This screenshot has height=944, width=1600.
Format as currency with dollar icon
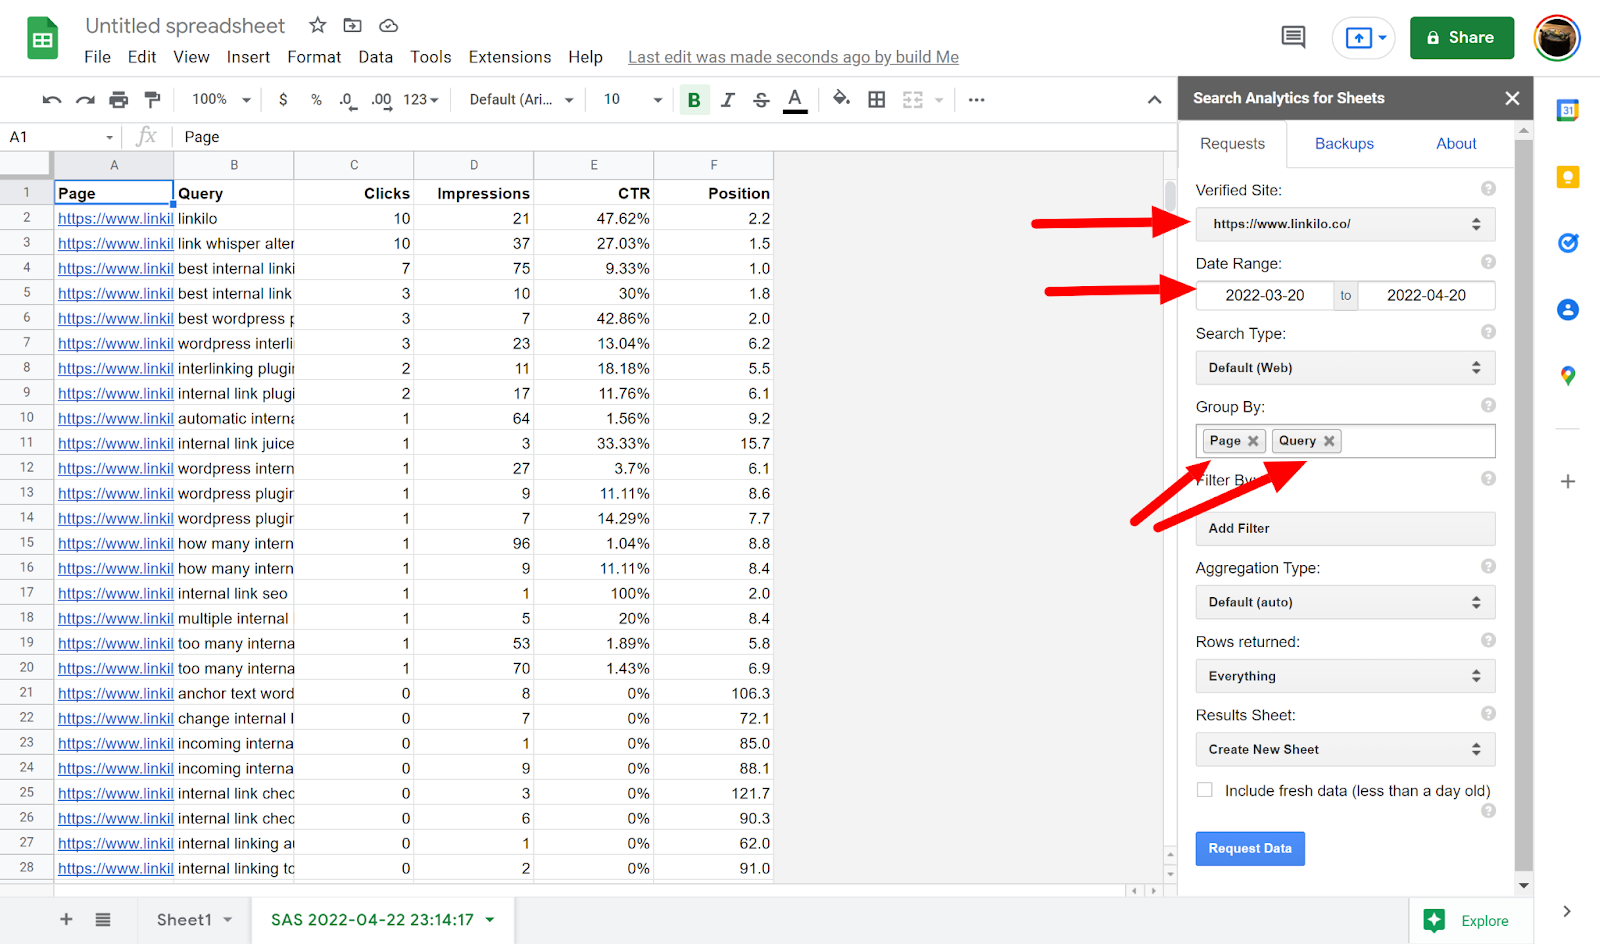click(x=283, y=100)
